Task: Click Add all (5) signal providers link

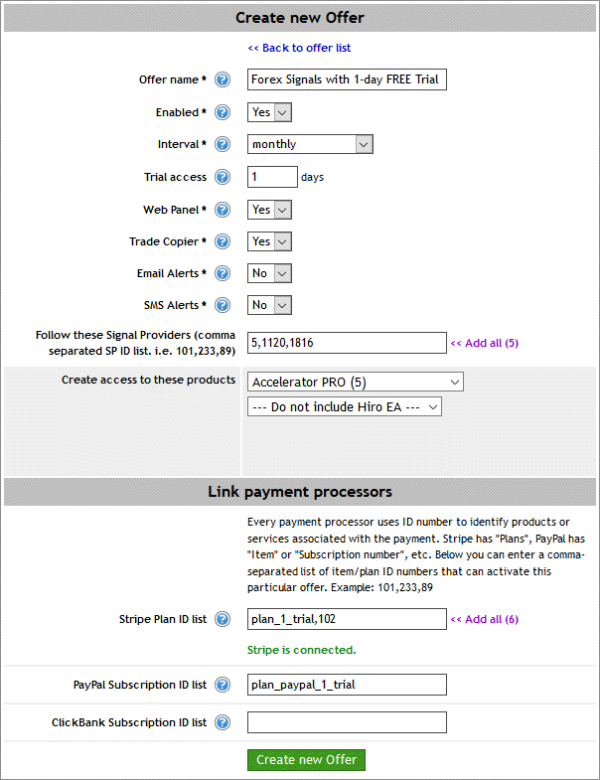Action: click(x=484, y=343)
